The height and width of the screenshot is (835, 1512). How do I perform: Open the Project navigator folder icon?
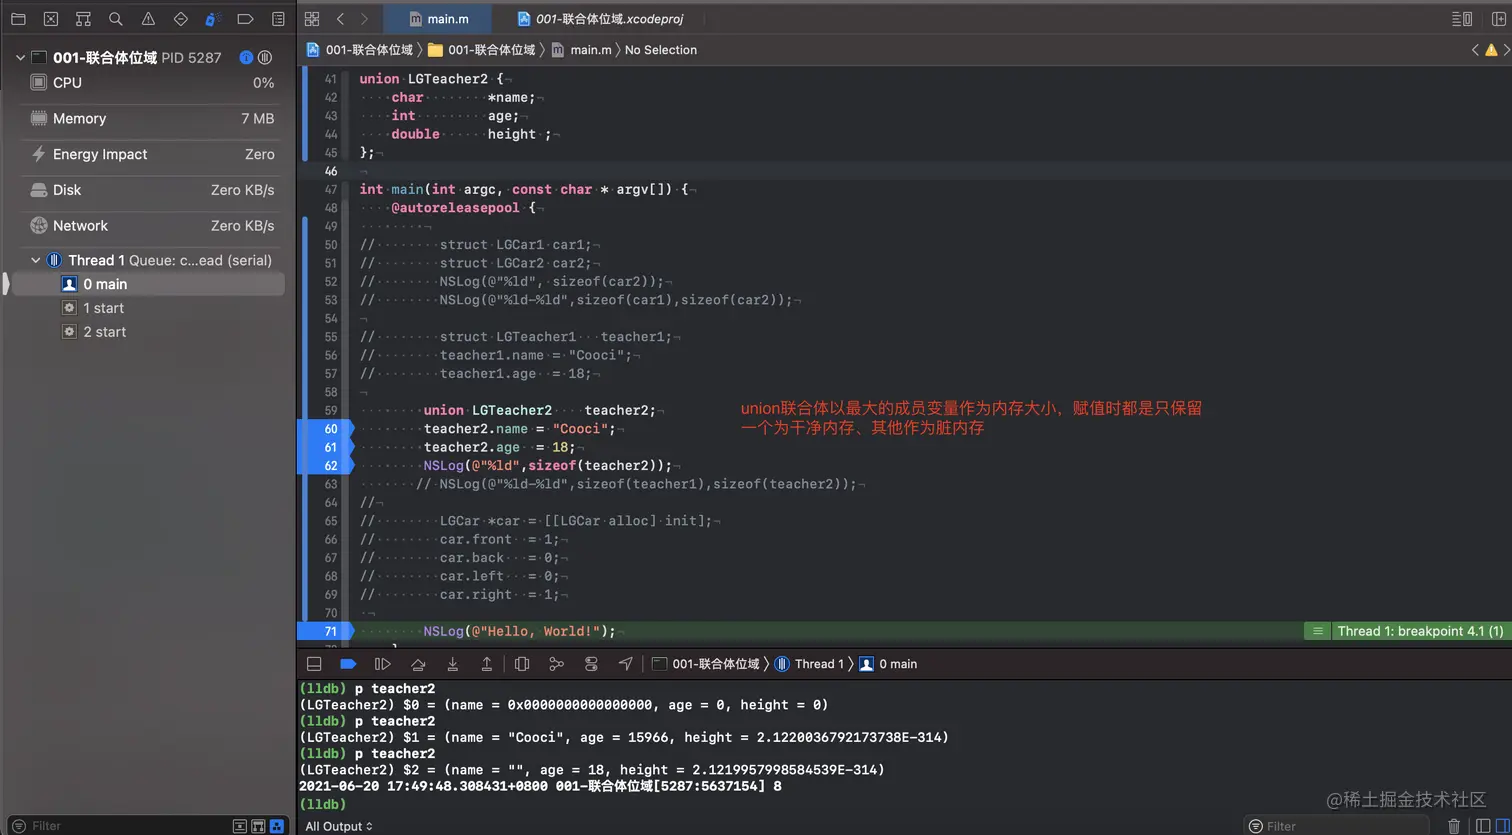coord(18,19)
